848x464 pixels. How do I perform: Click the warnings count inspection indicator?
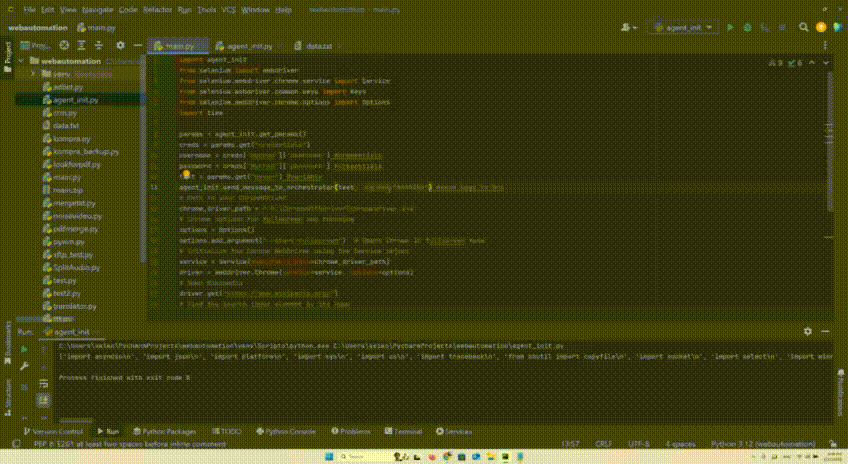click(x=775, y=63)
